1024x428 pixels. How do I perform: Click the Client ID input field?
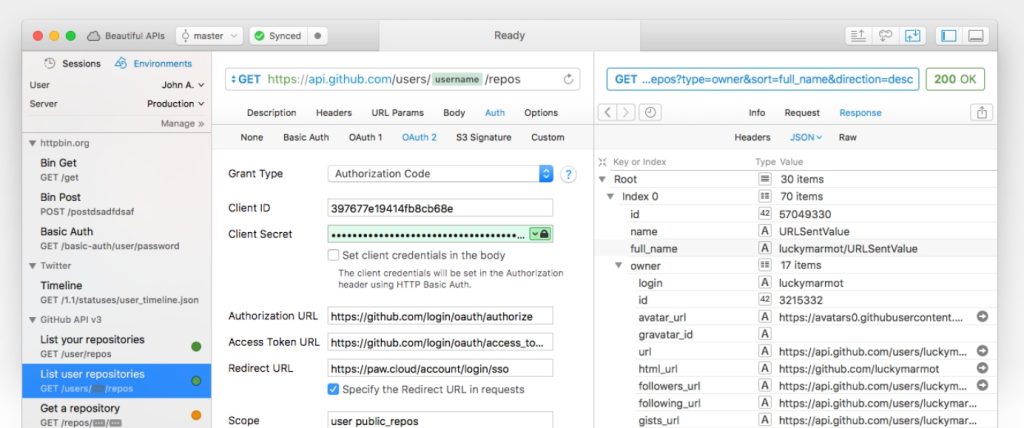point(440,208)
